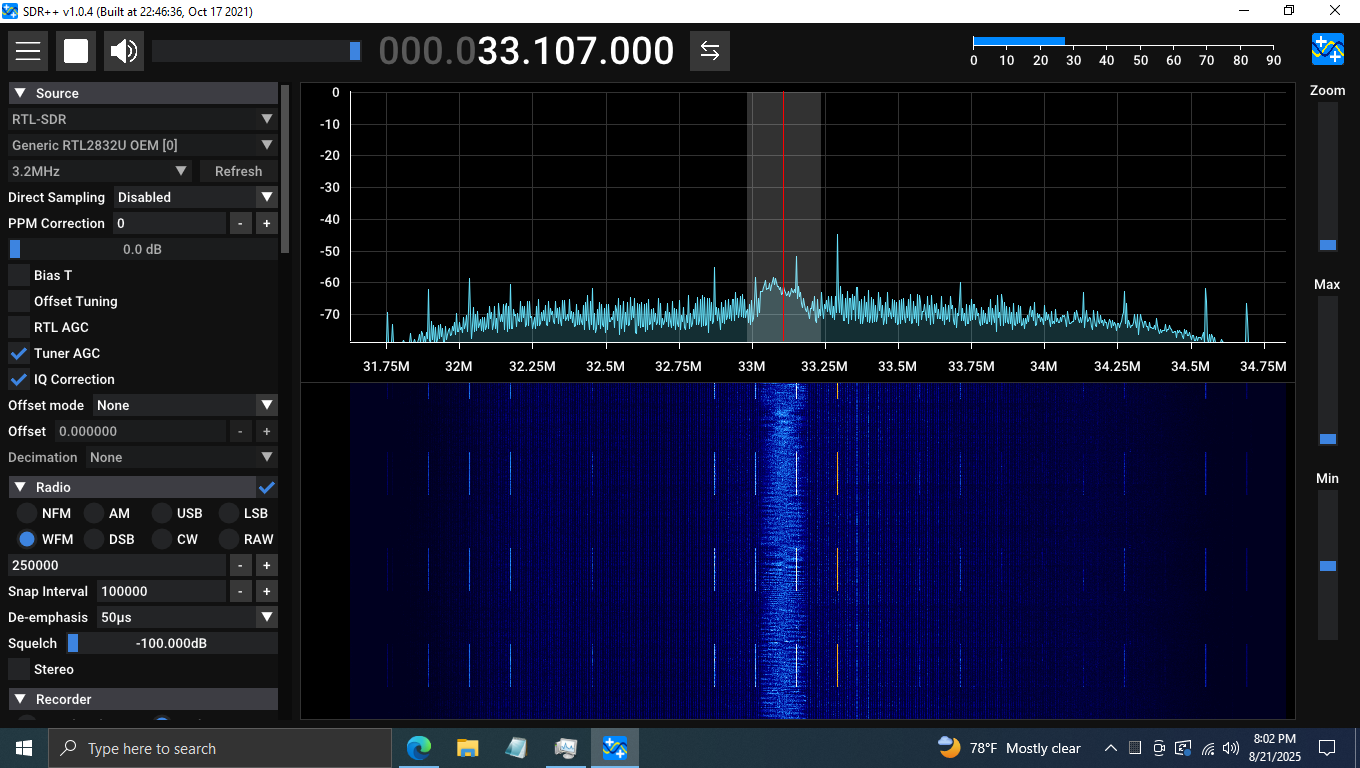This screenshot has width=1360, height=768.
Task: Open the 3.2MHz sample rate dropdown
Action: pyautogui.click(x=99, y=171)
